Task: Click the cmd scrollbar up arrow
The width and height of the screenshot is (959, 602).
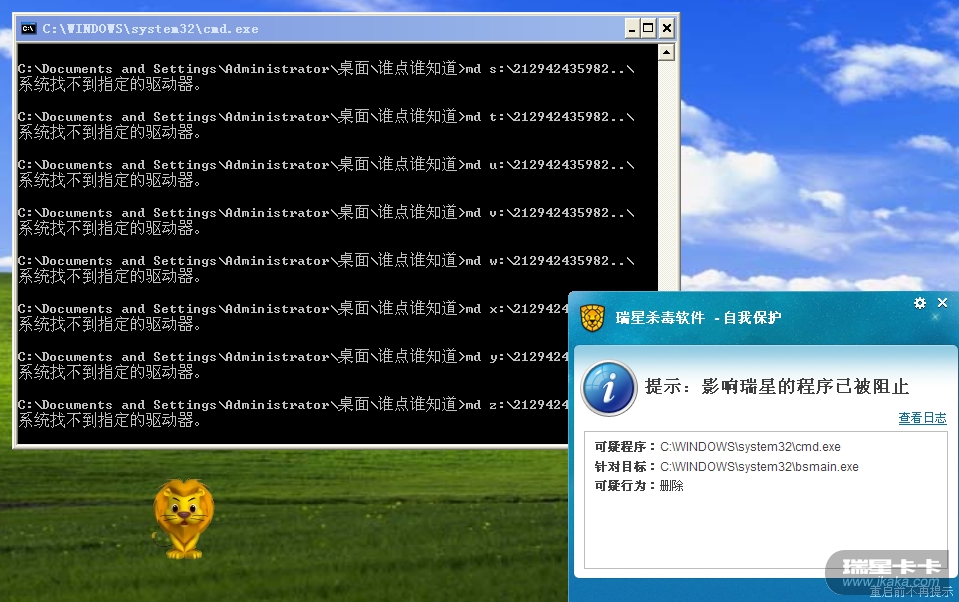Action: tap(666, 53)
